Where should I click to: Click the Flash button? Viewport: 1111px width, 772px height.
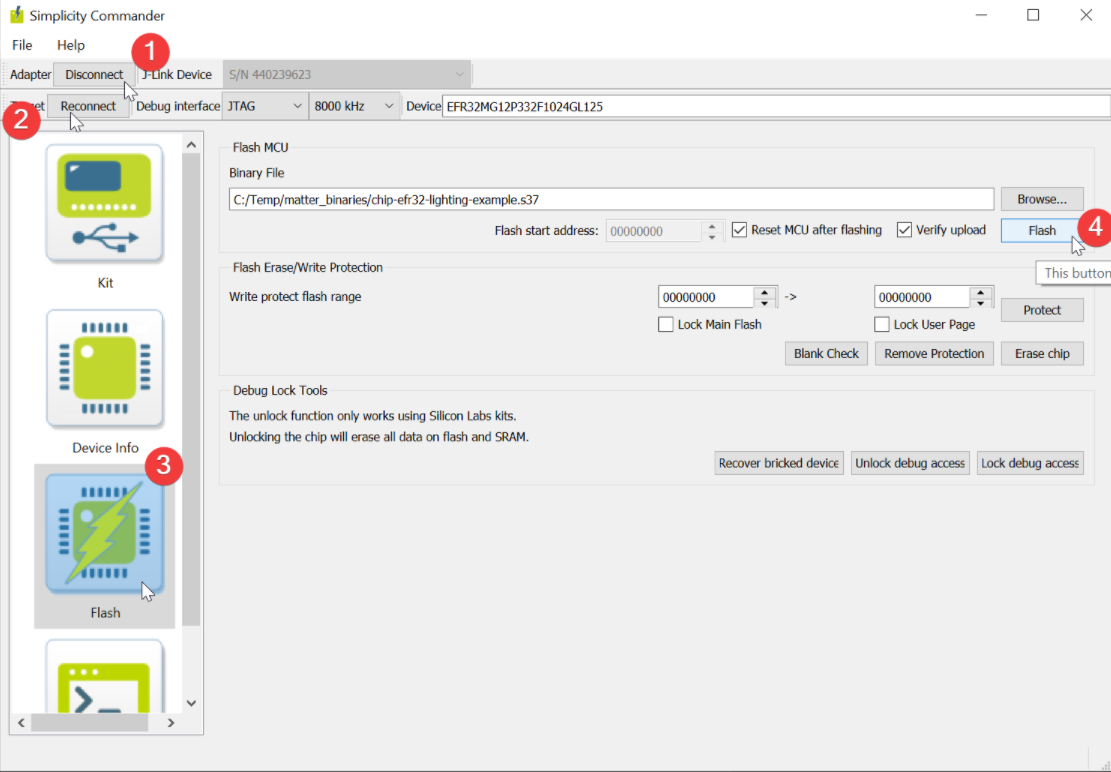(x=1042, y=230)
